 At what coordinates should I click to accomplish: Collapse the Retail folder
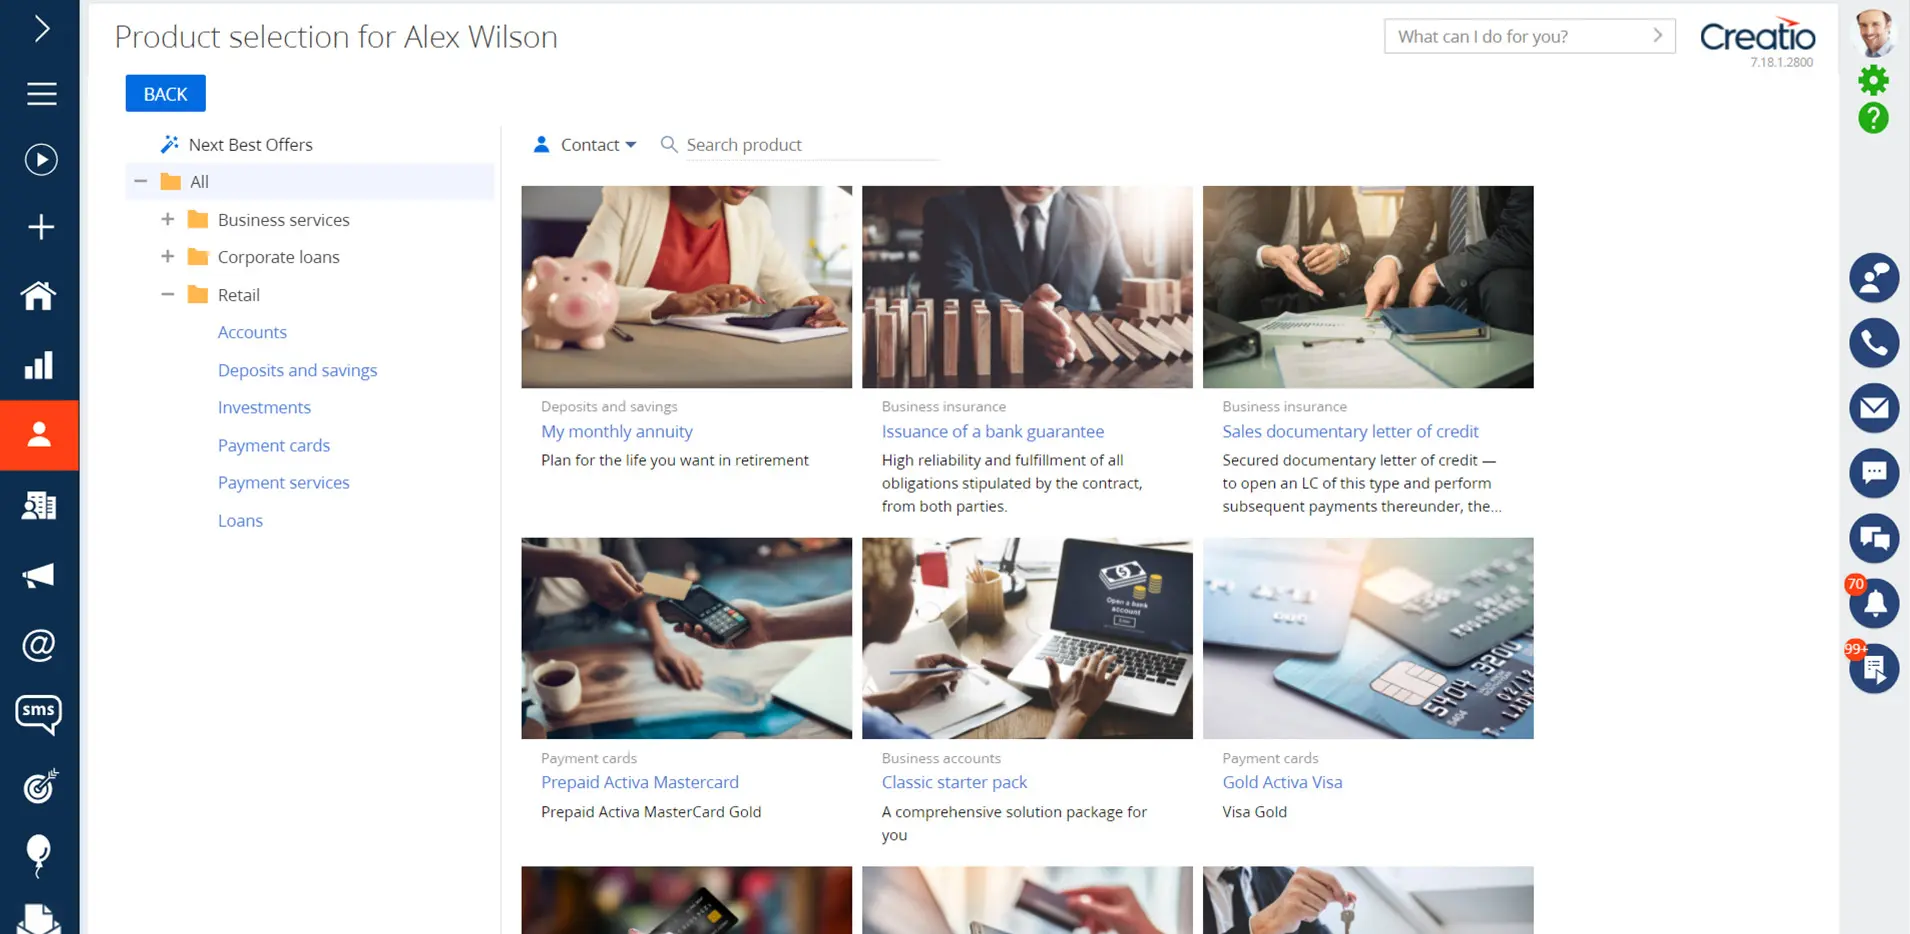coord(167,295)
